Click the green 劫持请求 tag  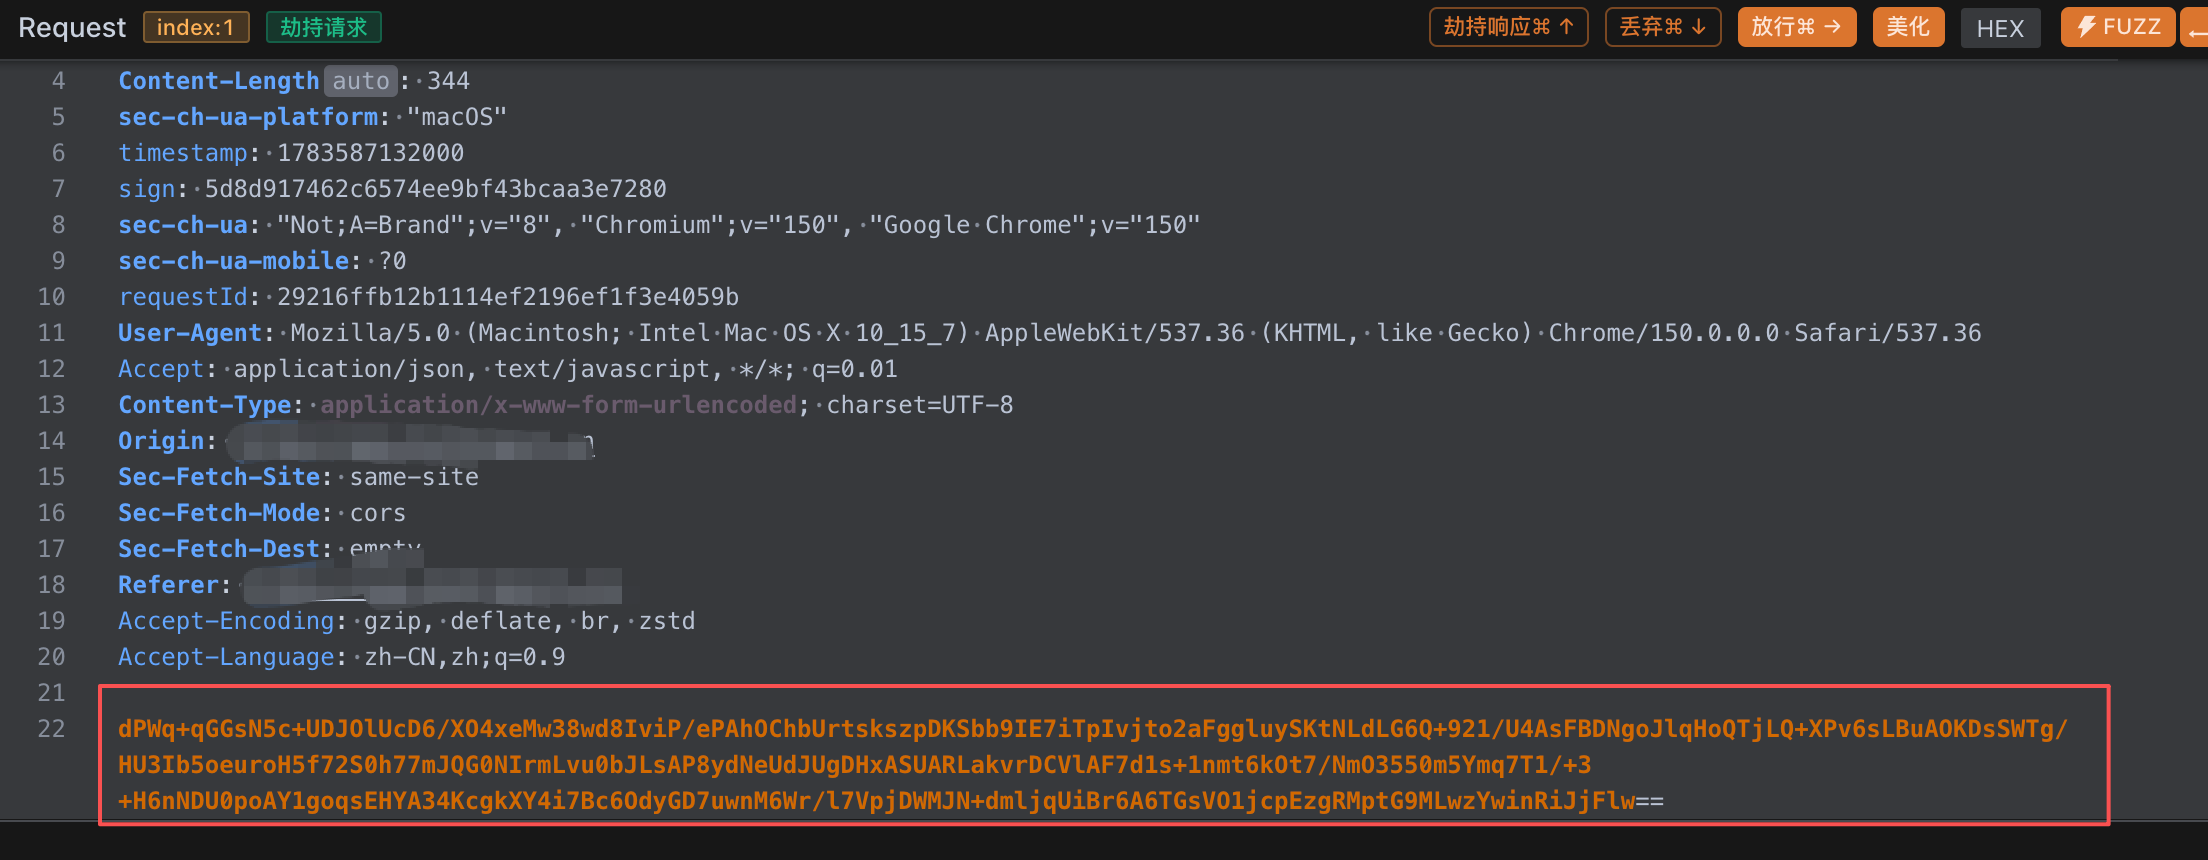tap(324, 27)
